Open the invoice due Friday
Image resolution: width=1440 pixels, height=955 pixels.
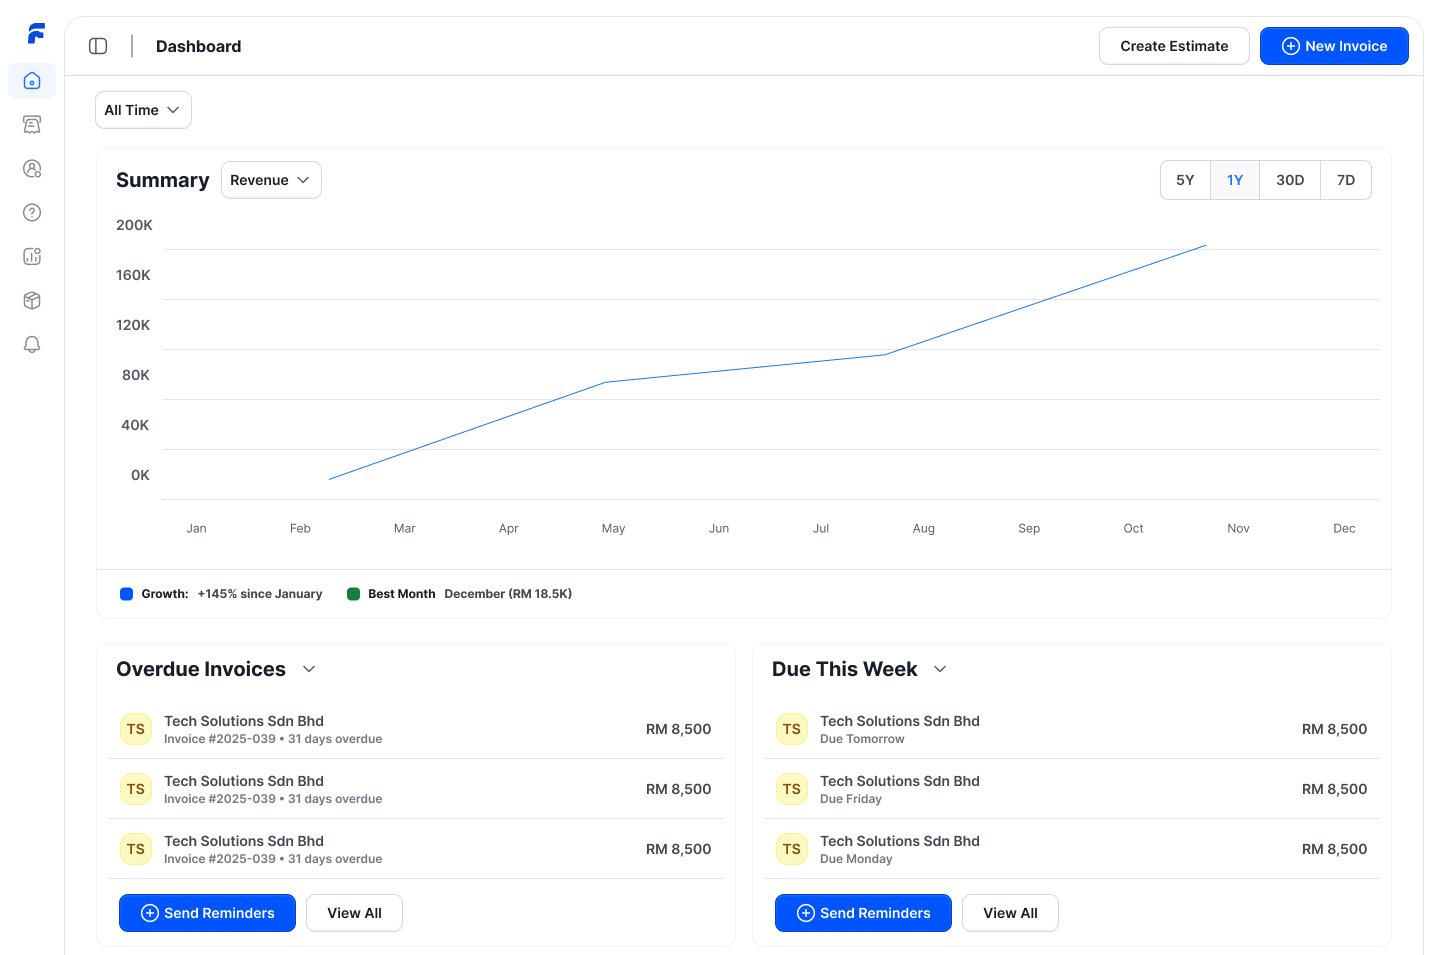1072,789
